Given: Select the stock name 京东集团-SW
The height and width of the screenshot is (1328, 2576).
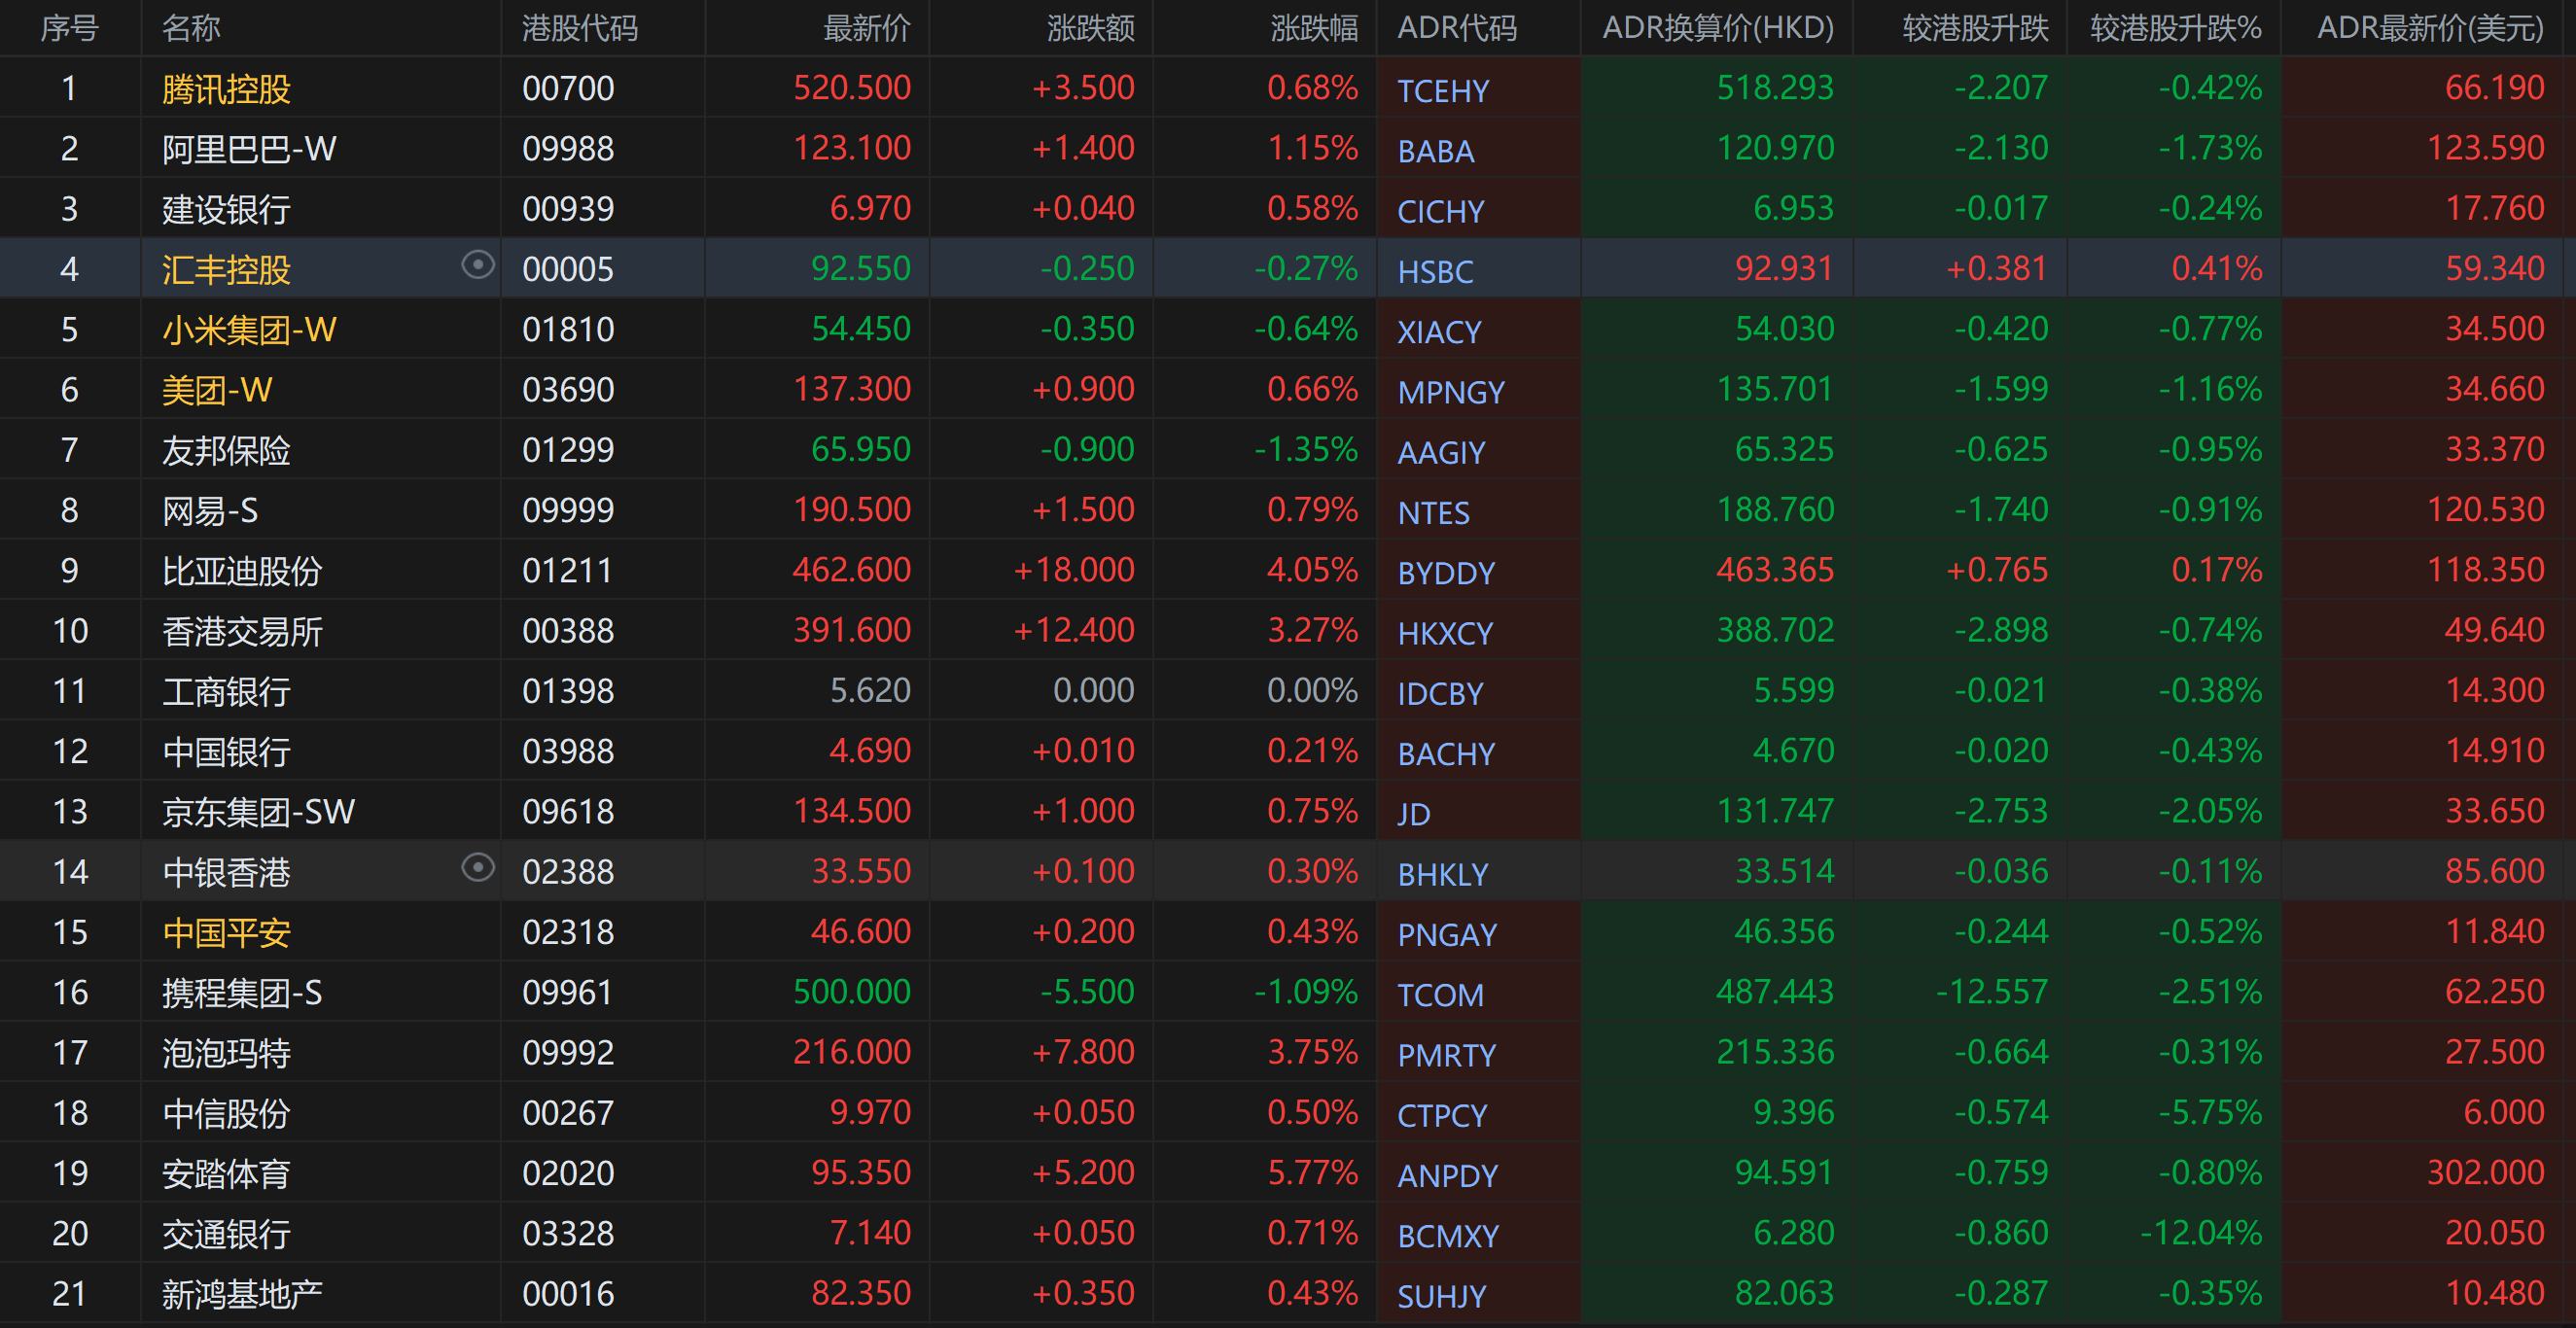Looking at the screenshot, I should tap(258, 811).
